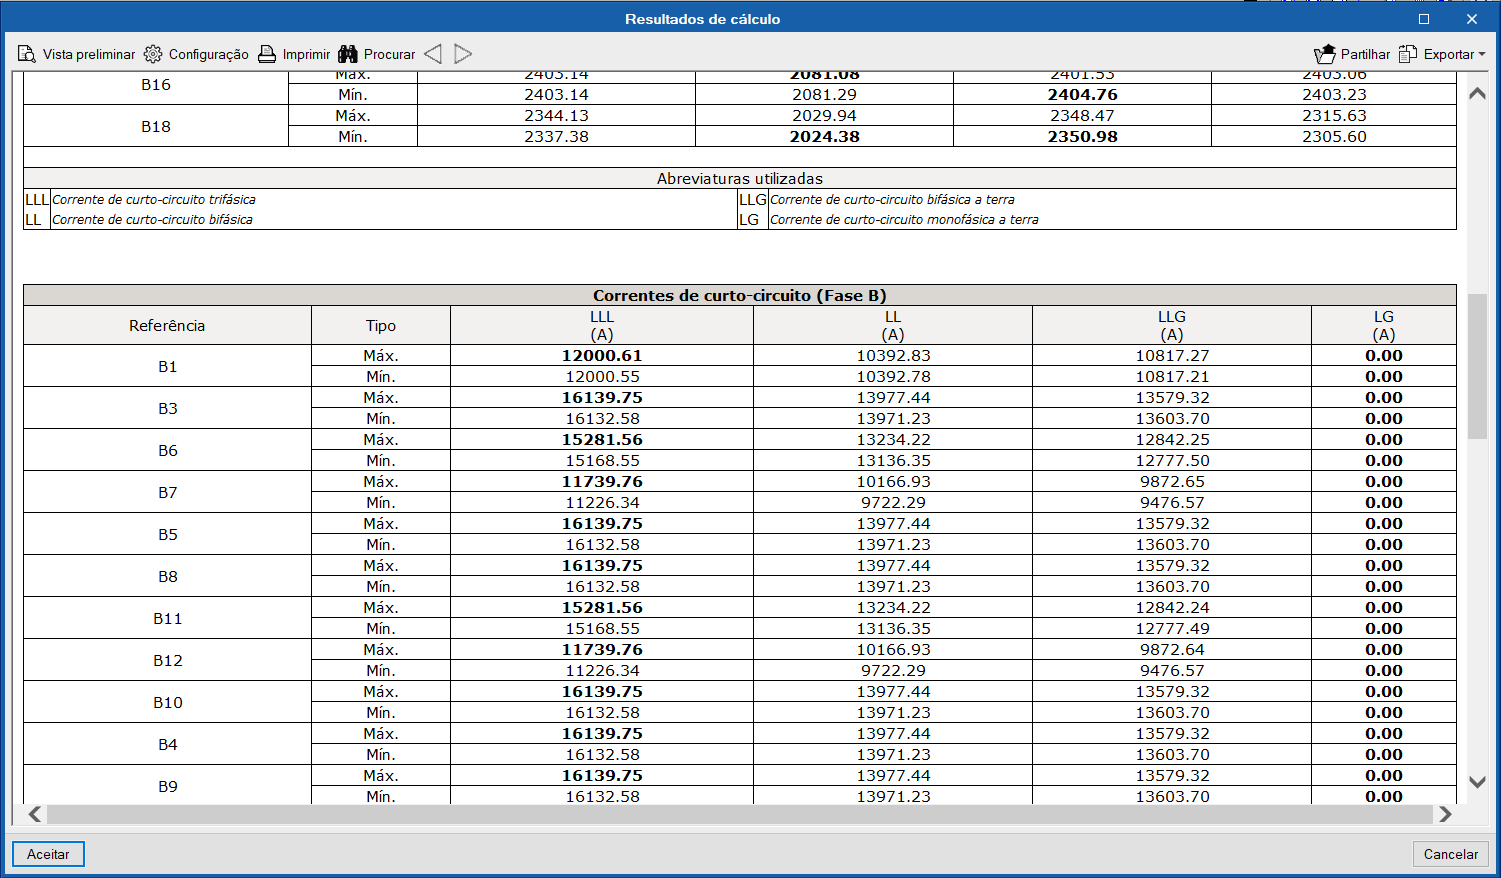The height and width of the screenshot is (878, 1501).
Task: Click the value 2344.13
Action: click(556, 116)
